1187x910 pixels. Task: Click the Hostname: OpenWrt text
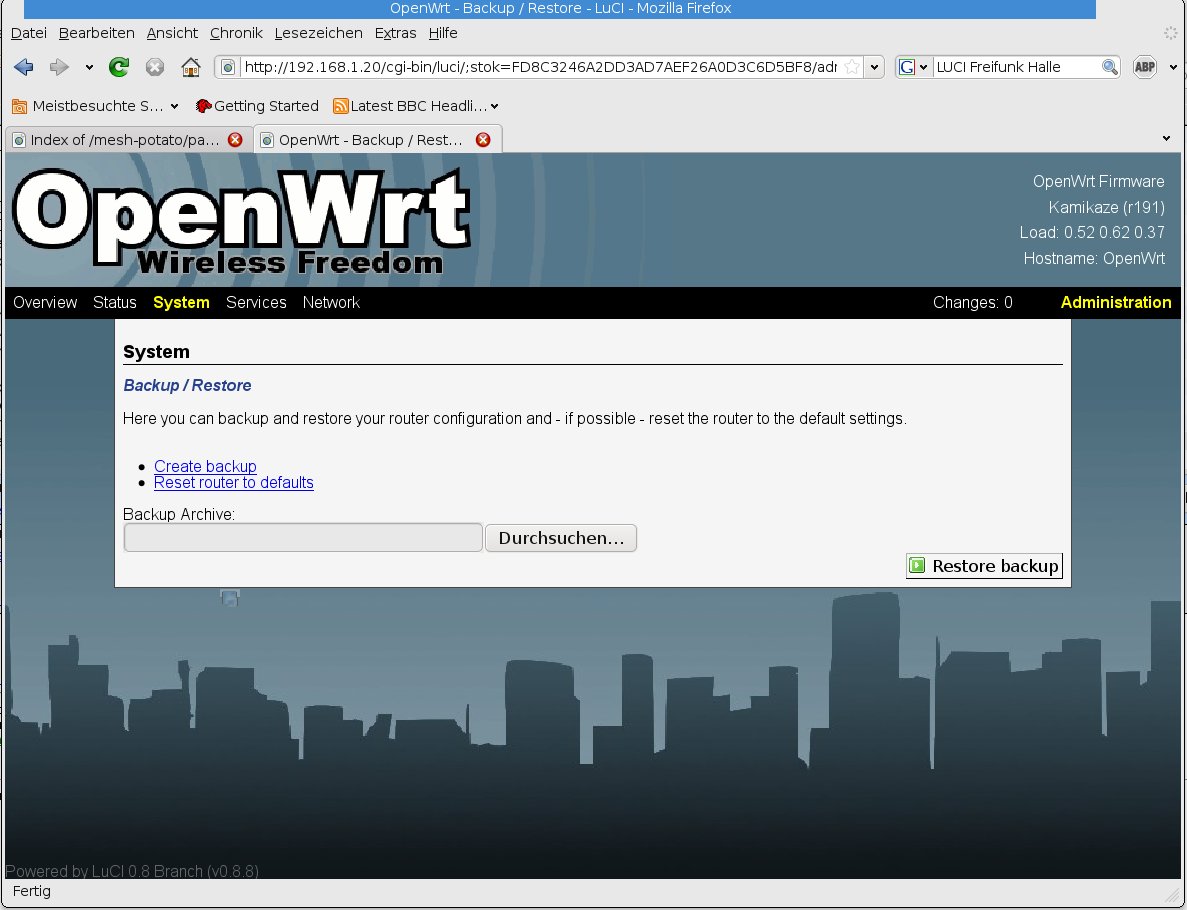pos(1094,259)
